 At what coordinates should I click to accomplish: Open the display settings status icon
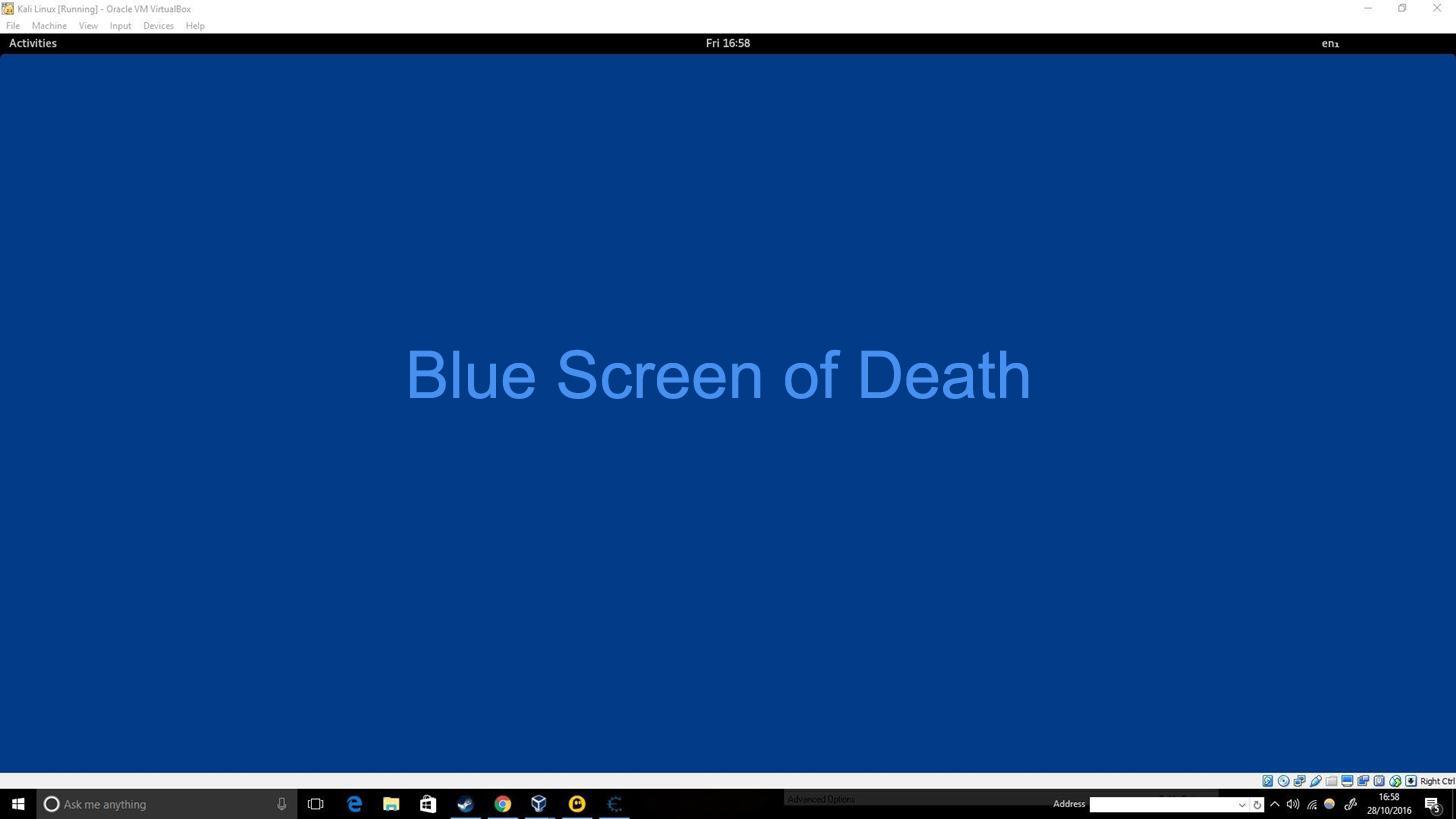click(x=1347, y=781)
